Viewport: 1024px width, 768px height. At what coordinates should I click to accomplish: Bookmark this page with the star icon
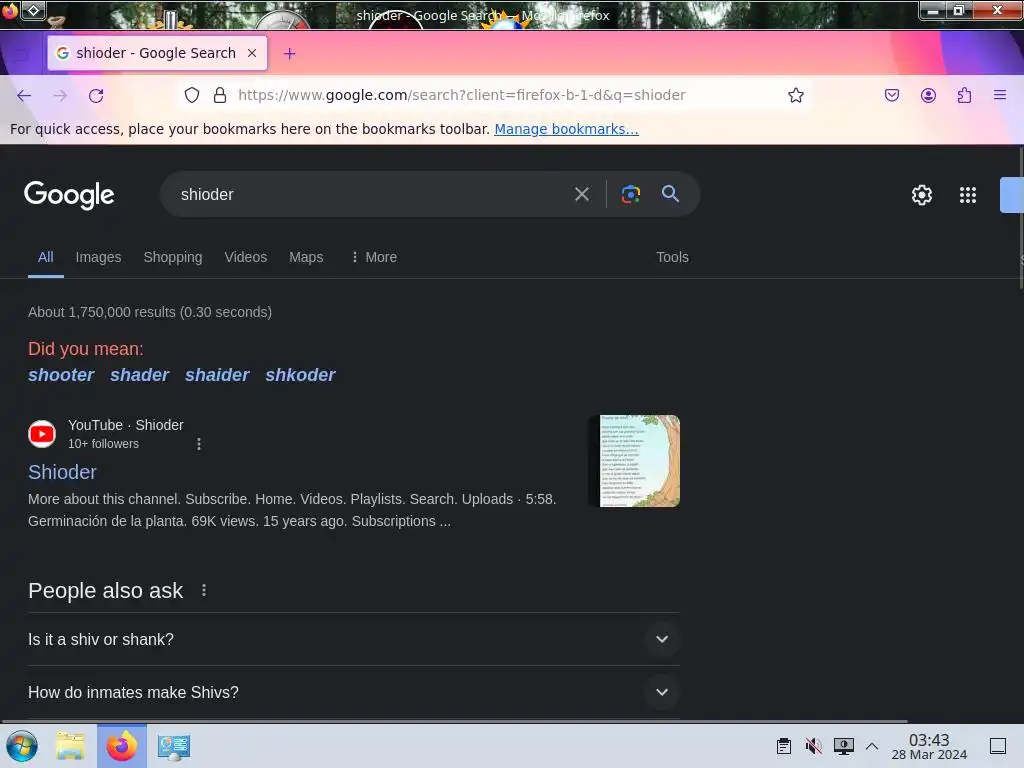point(795,95)
